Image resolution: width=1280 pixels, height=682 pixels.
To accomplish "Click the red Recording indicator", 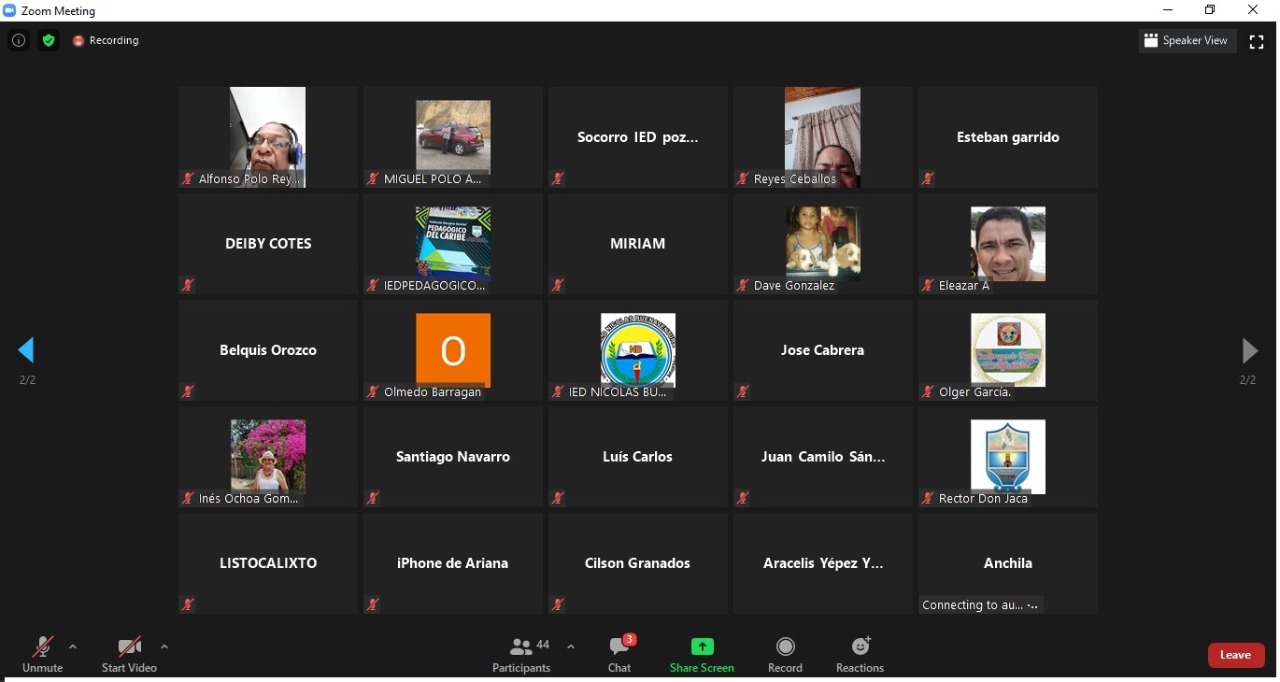I will [106, 41].
